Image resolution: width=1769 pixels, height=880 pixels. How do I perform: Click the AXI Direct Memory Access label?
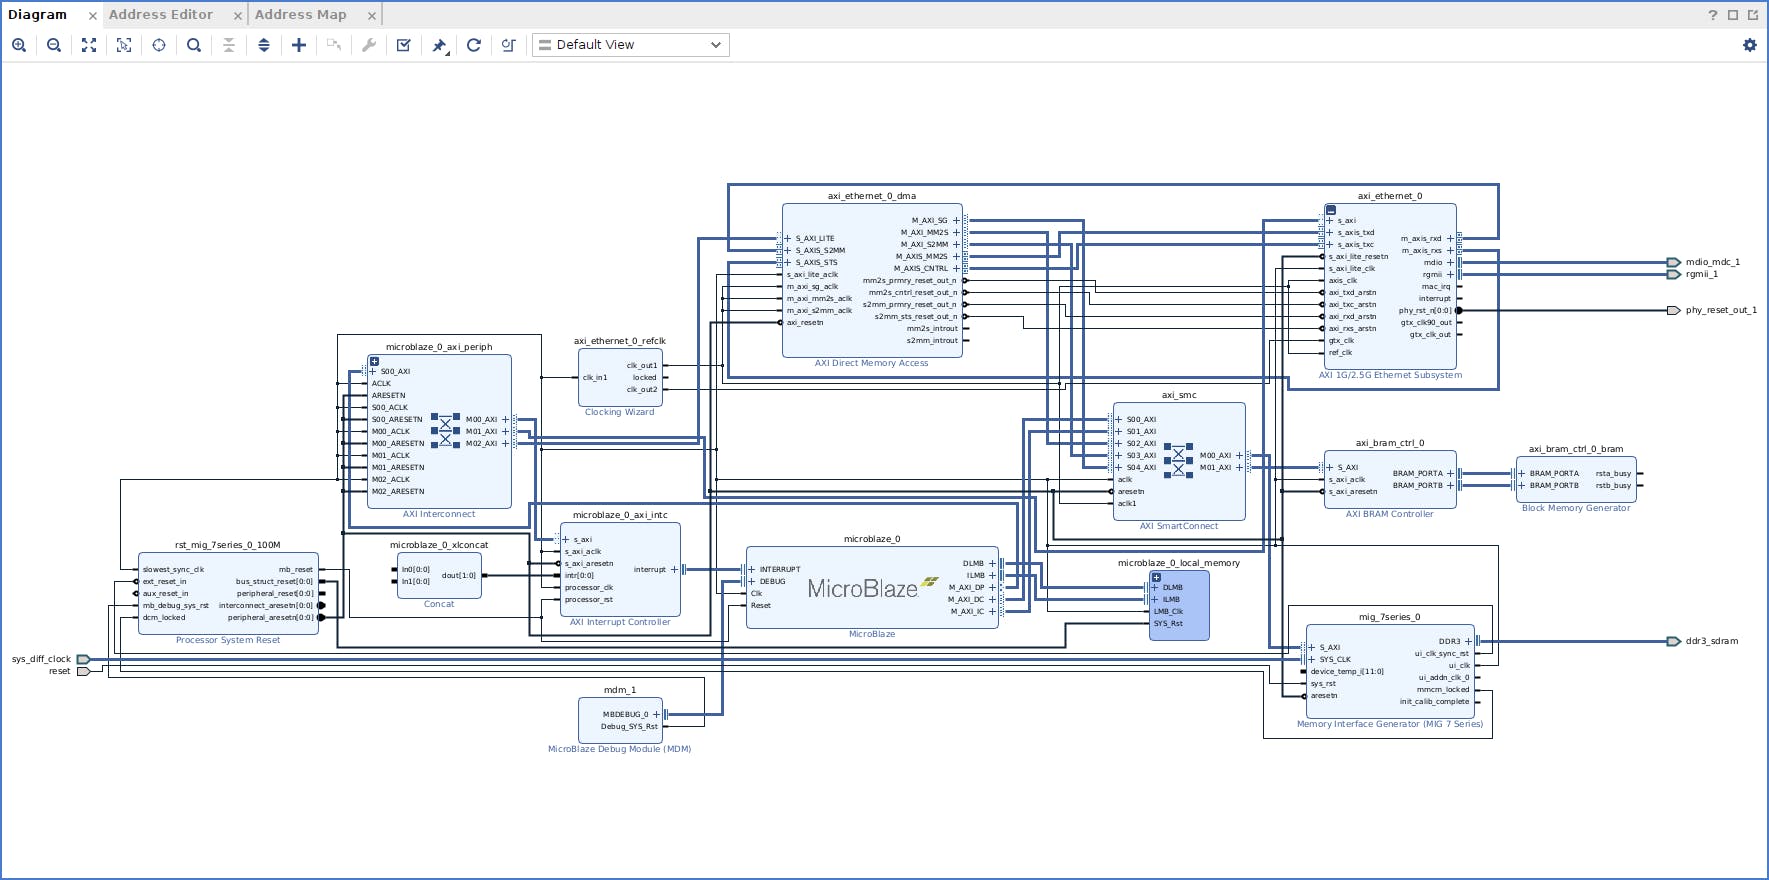[871, 364]
